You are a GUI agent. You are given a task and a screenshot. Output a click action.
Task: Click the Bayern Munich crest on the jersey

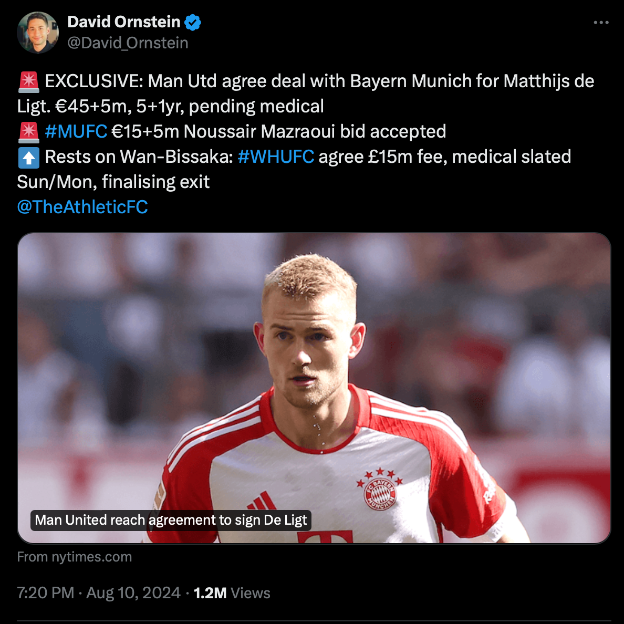click(x=380, y=490)
